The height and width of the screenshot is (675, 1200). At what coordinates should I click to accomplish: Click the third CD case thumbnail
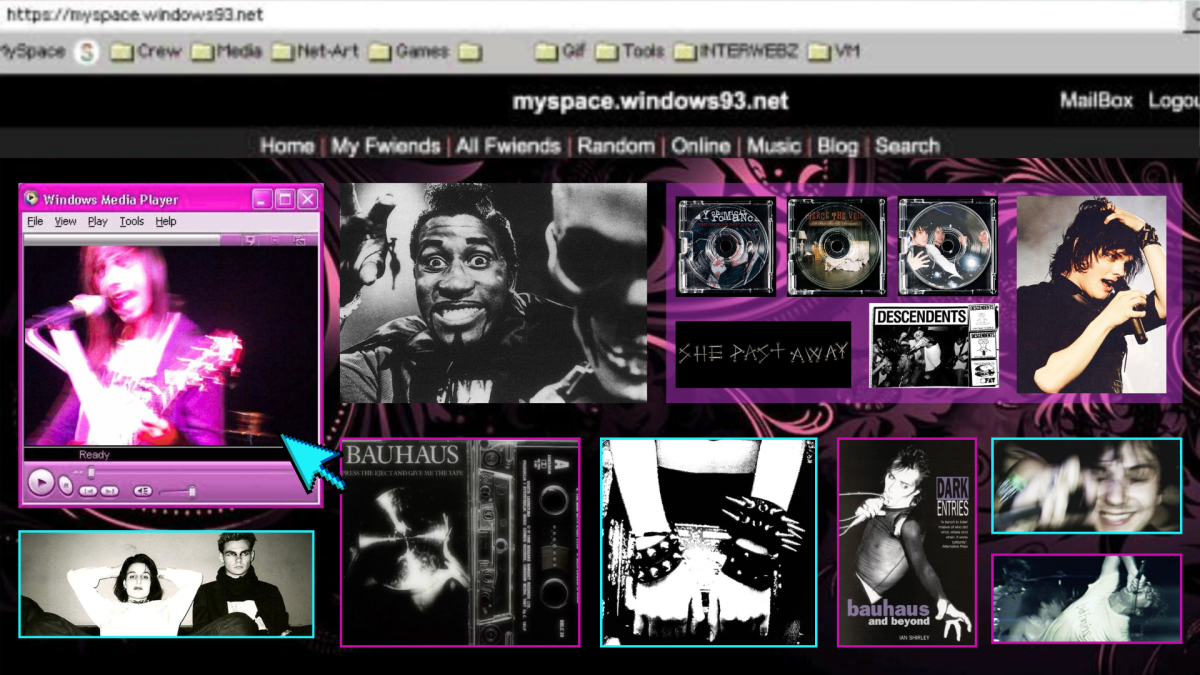947,246
